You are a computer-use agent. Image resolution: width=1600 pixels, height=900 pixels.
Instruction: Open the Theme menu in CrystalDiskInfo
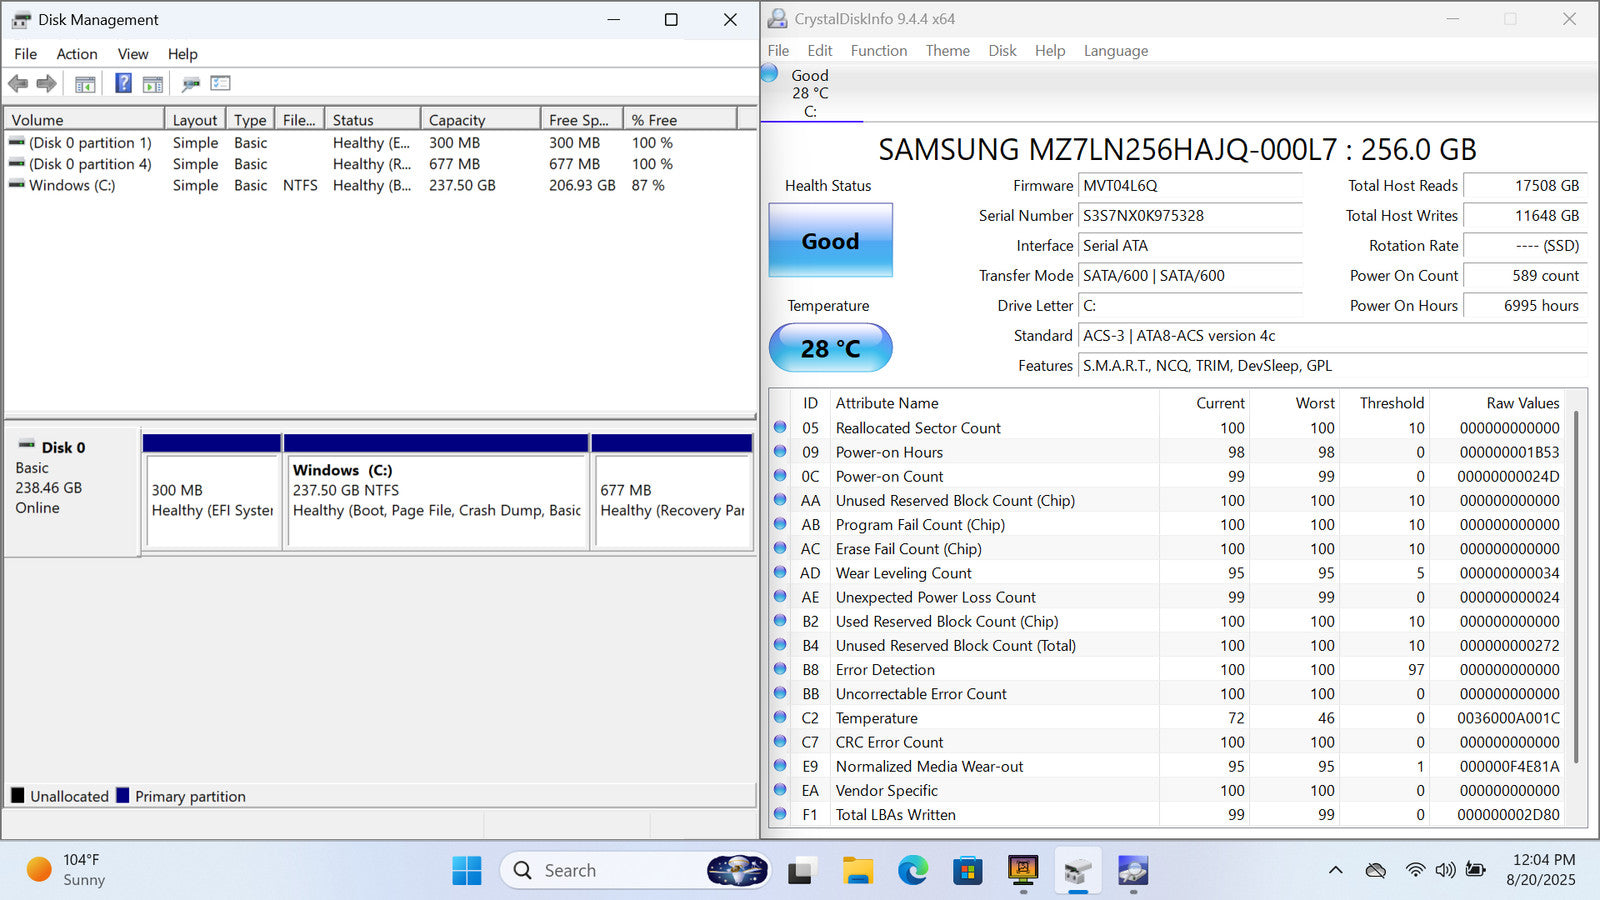[947, 51]
